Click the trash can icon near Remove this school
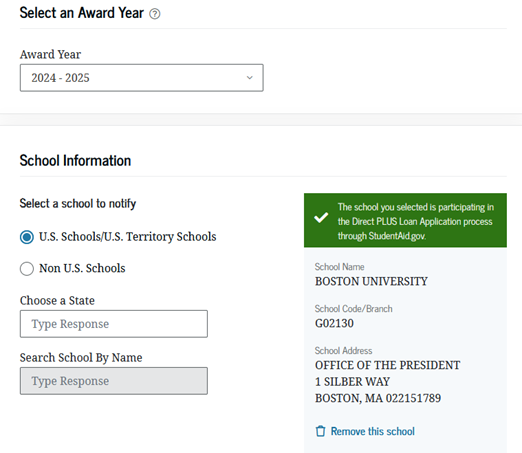This screenshot has width=522, height=453. point(320,431)
